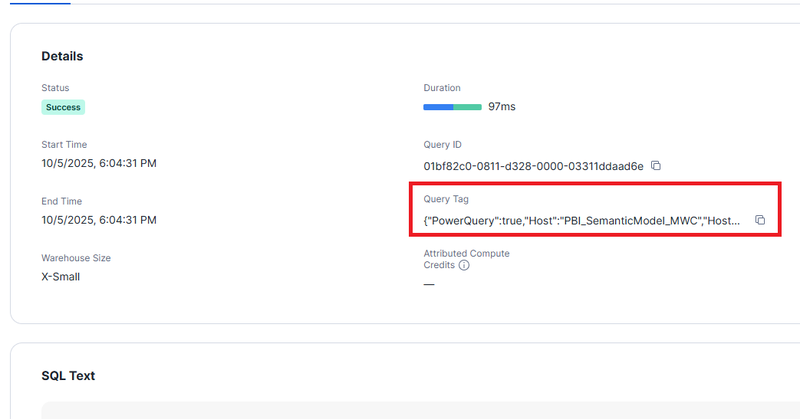
Task: Click the Attributed Compute Credits label
Action: (466, 259)
